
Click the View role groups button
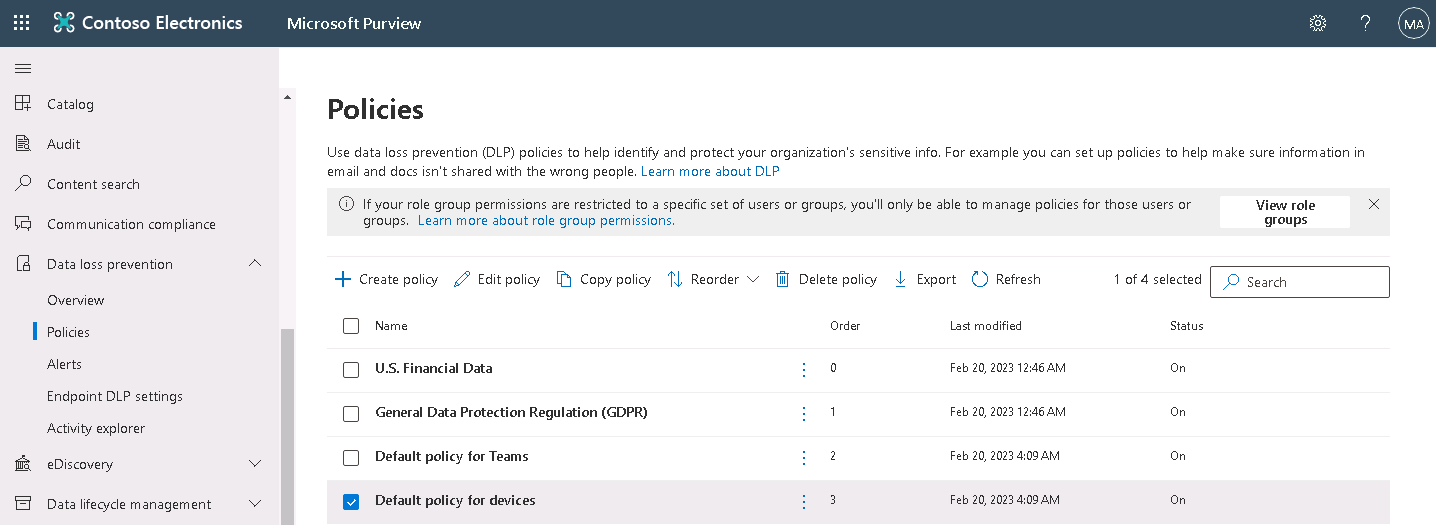click(x=1285, y=212)
